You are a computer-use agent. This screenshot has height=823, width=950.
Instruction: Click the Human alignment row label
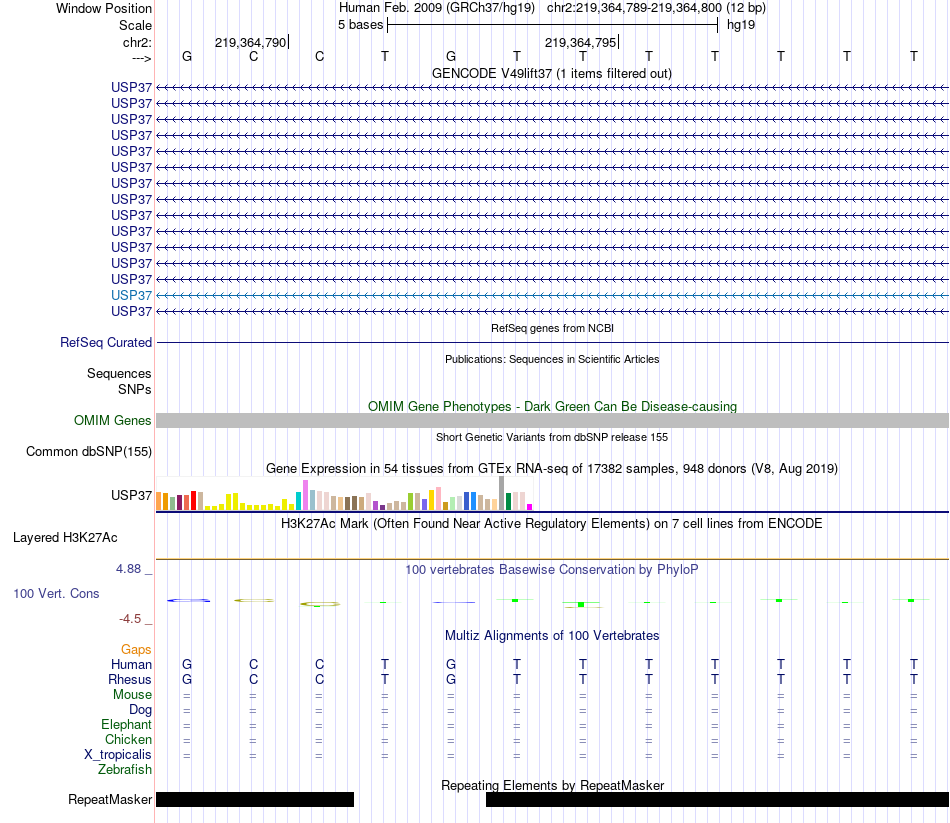click(x=131, y=665)
